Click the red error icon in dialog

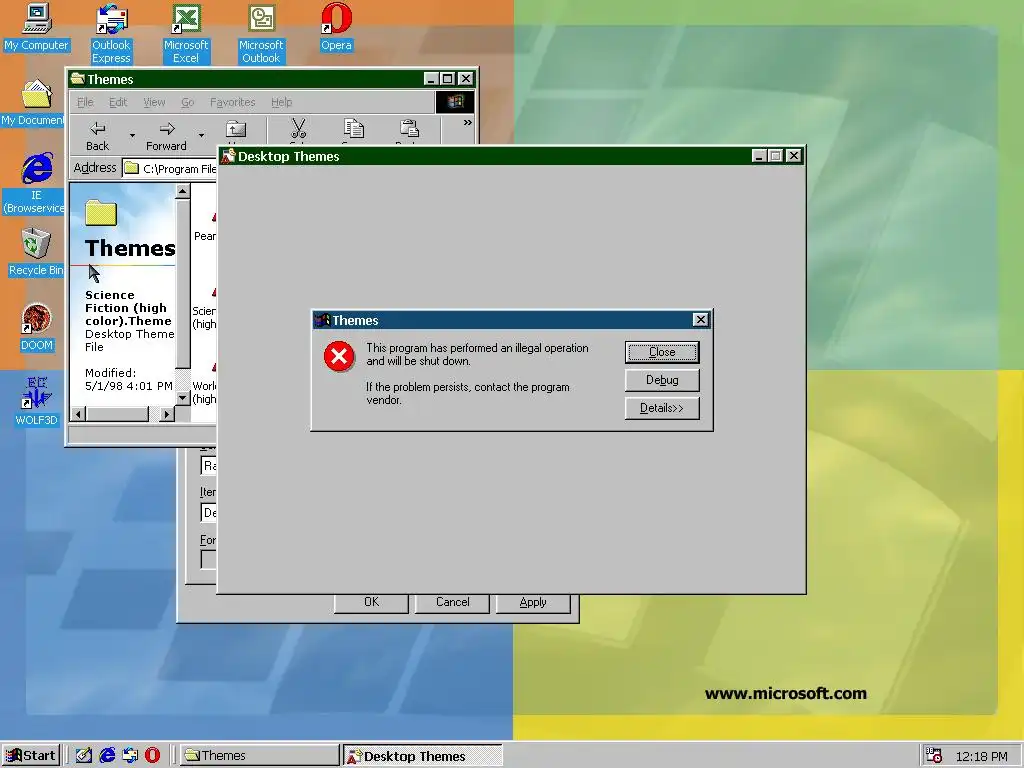pos(339,356)
